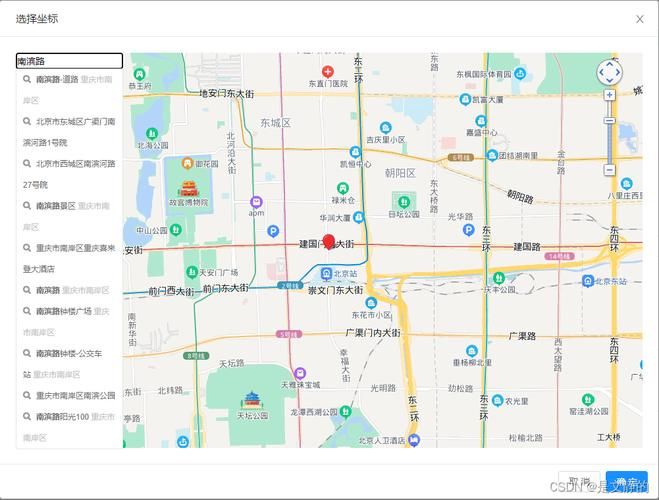659x500 pixels.
Task: Click the blue 确定 confirm button
Action: [627, 482]
